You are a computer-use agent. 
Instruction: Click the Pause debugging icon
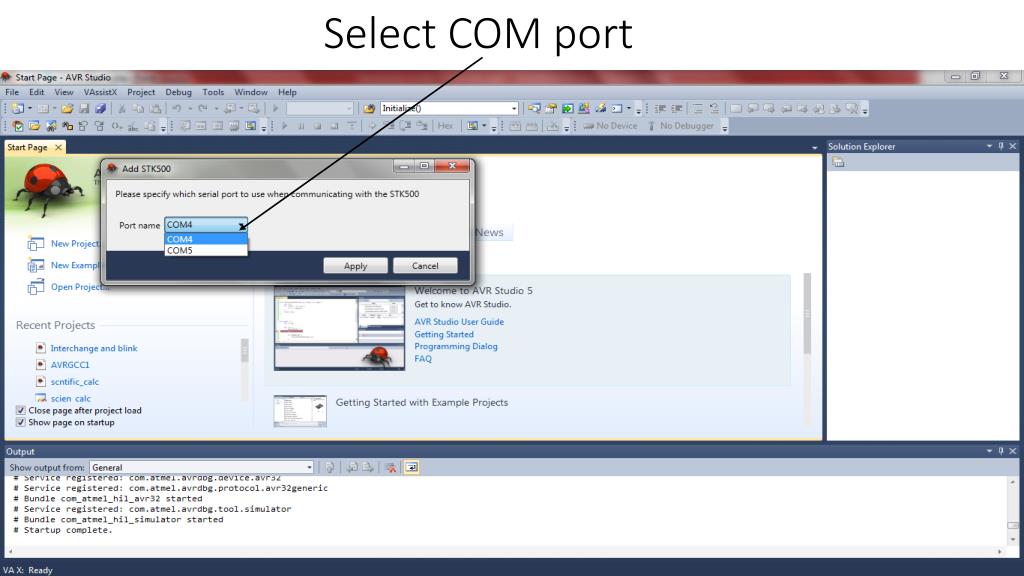point(300,126)
